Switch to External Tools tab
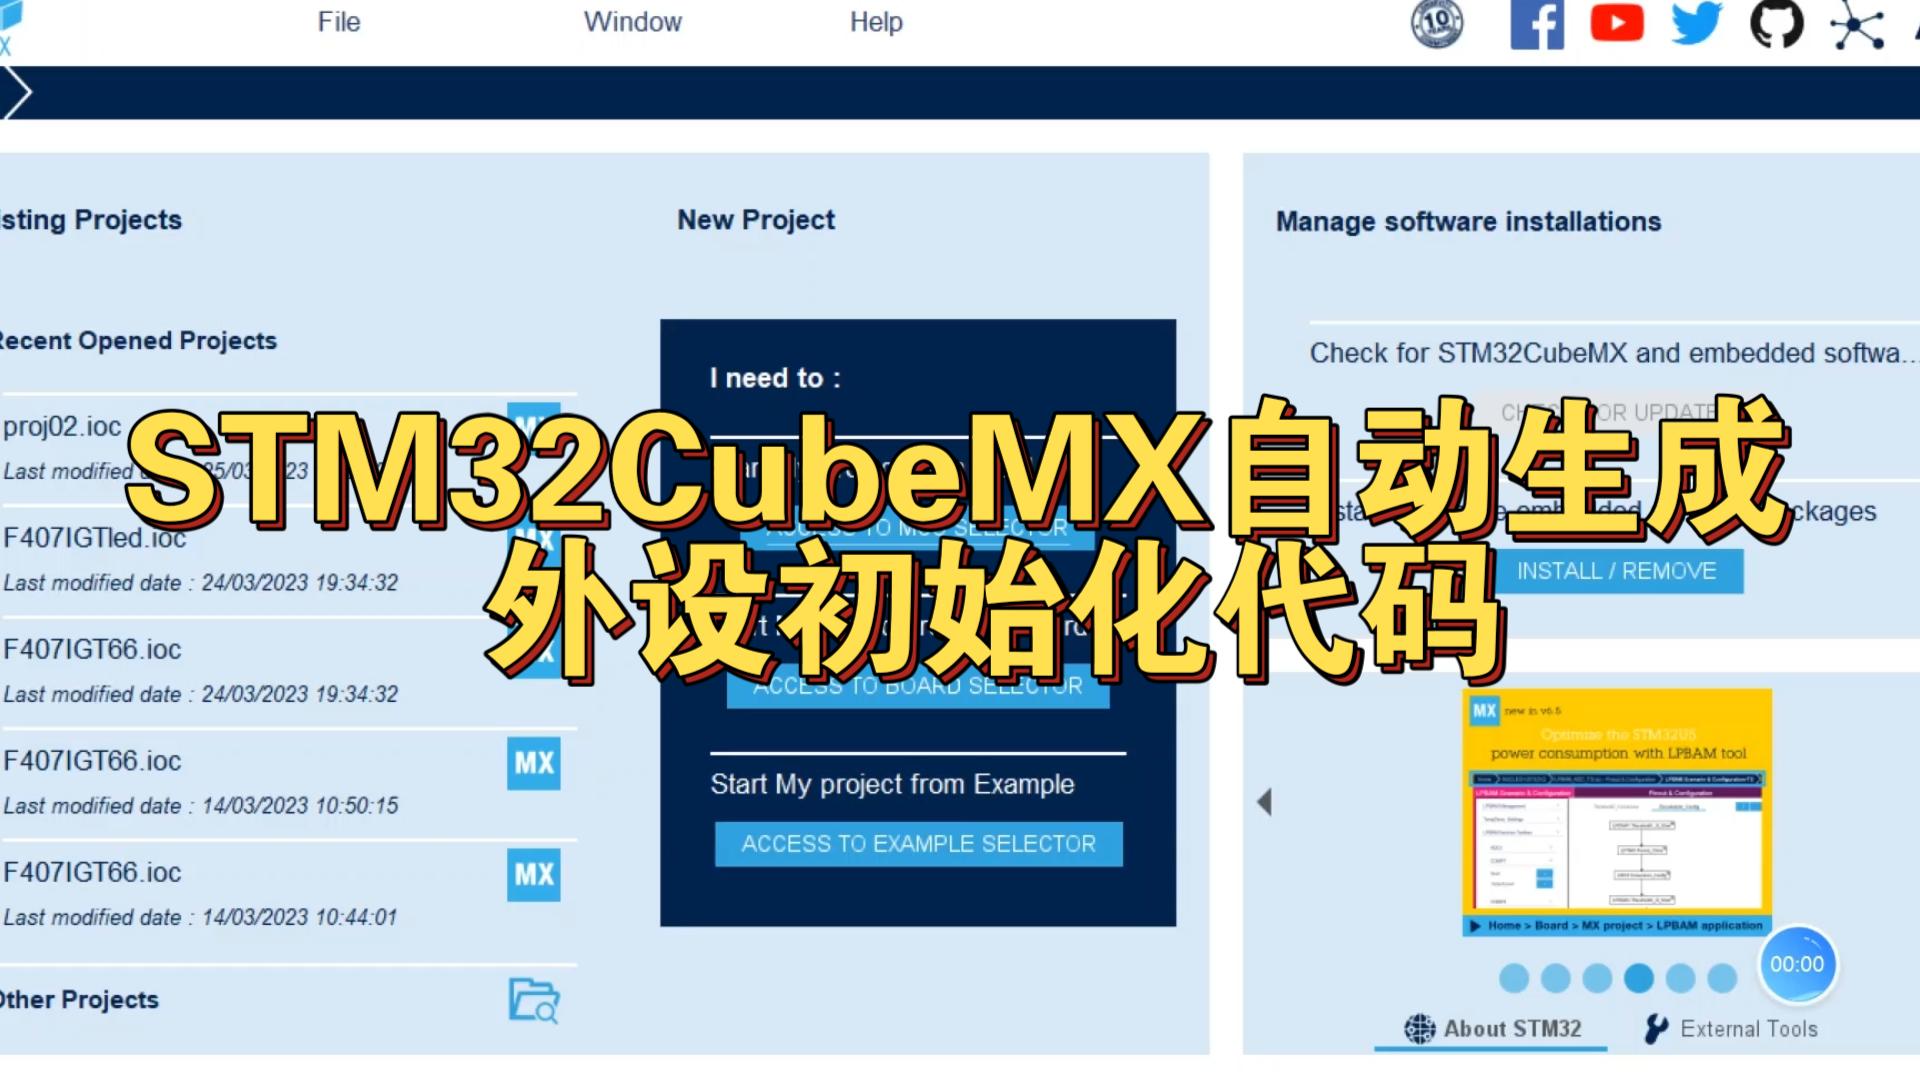Image resolution: width=1920 pixels, height=1080 pixels. pos(1731,1029)
